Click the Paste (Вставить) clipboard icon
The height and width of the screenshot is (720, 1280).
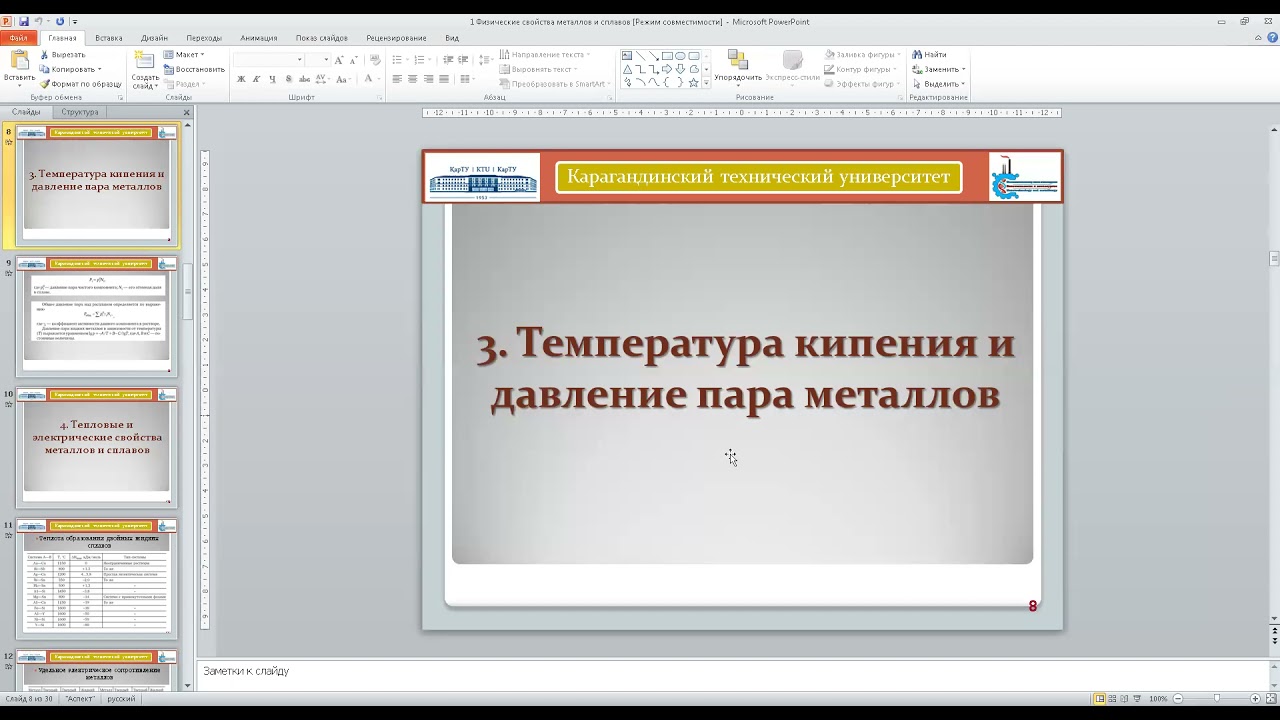18,62
